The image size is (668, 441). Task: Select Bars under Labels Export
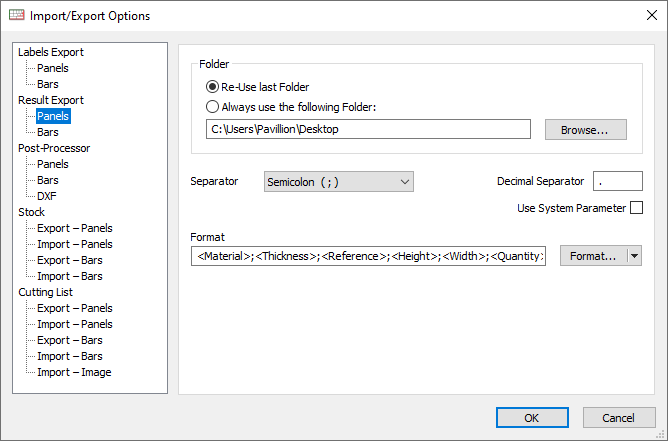(48, 84)
